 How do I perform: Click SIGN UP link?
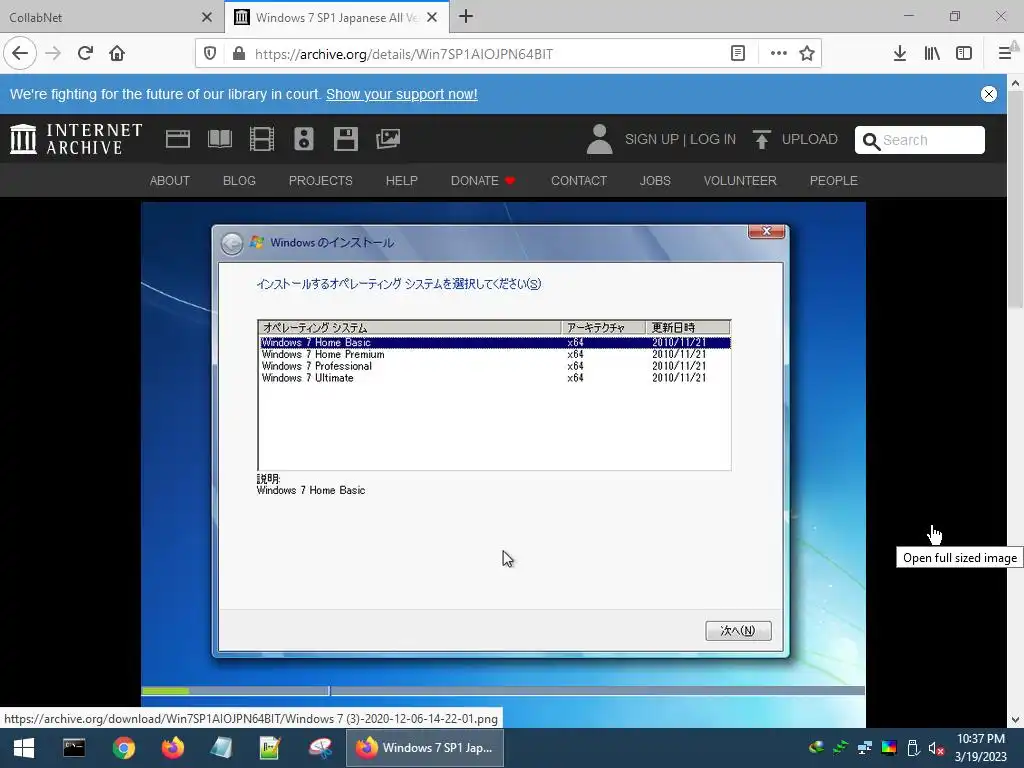(652, 139)
